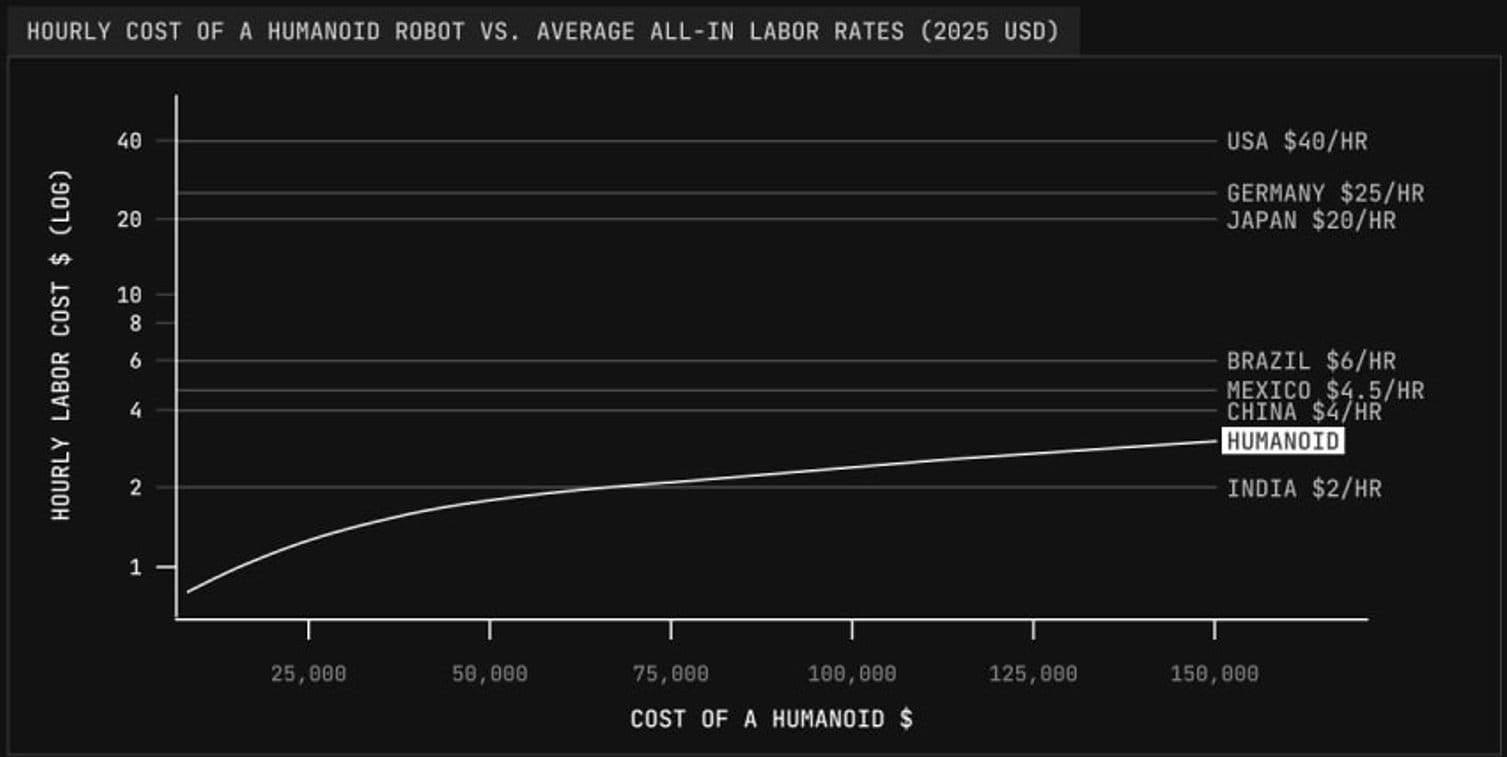The height and width of the screenshot is (757, 1507).
Task: Select the 150,000 x-axis tick label
Action: click(1214, 674)
